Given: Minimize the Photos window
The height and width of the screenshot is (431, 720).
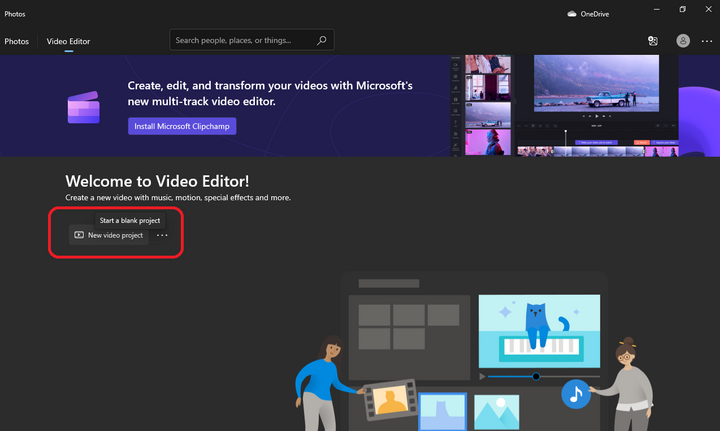Looking at the screenshot, I should pyautogui.click(x=657, y=9).
